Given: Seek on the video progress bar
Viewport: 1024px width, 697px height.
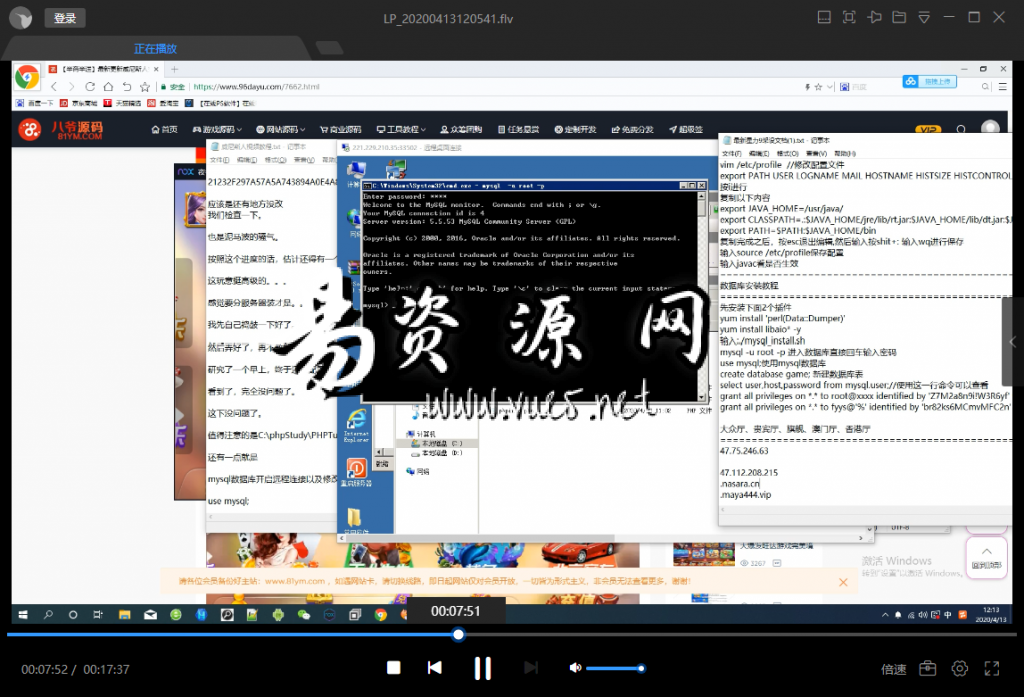Looking at the screenshot, I should (x=511, y=634).
